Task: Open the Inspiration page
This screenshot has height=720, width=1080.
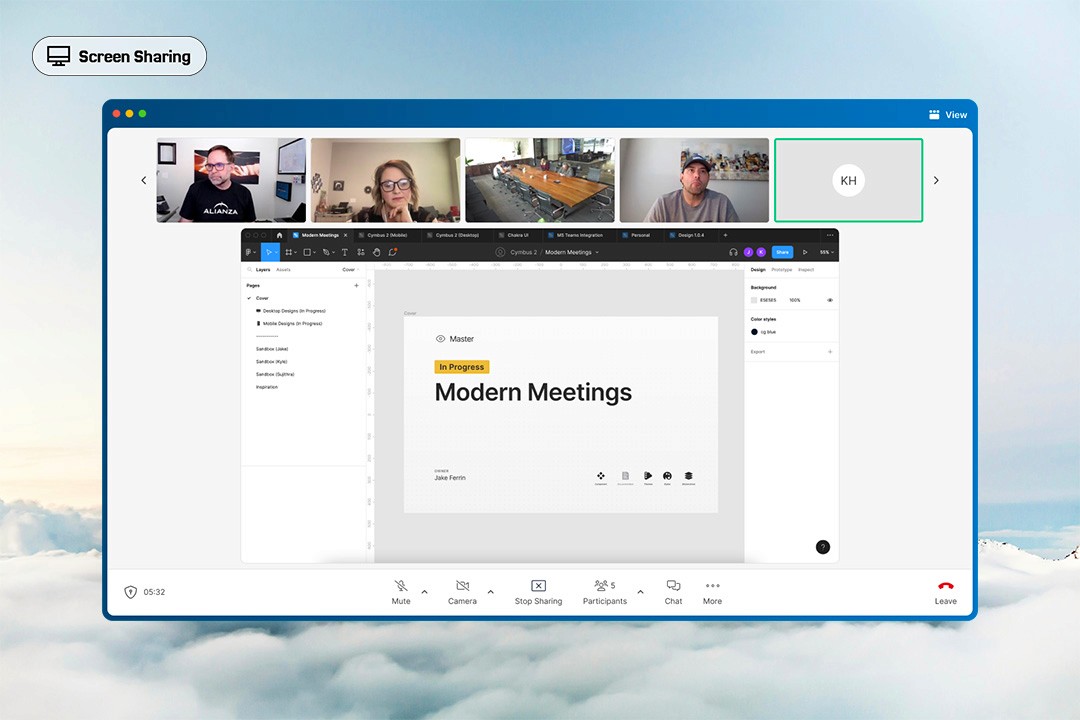Action: pos(267,387)
